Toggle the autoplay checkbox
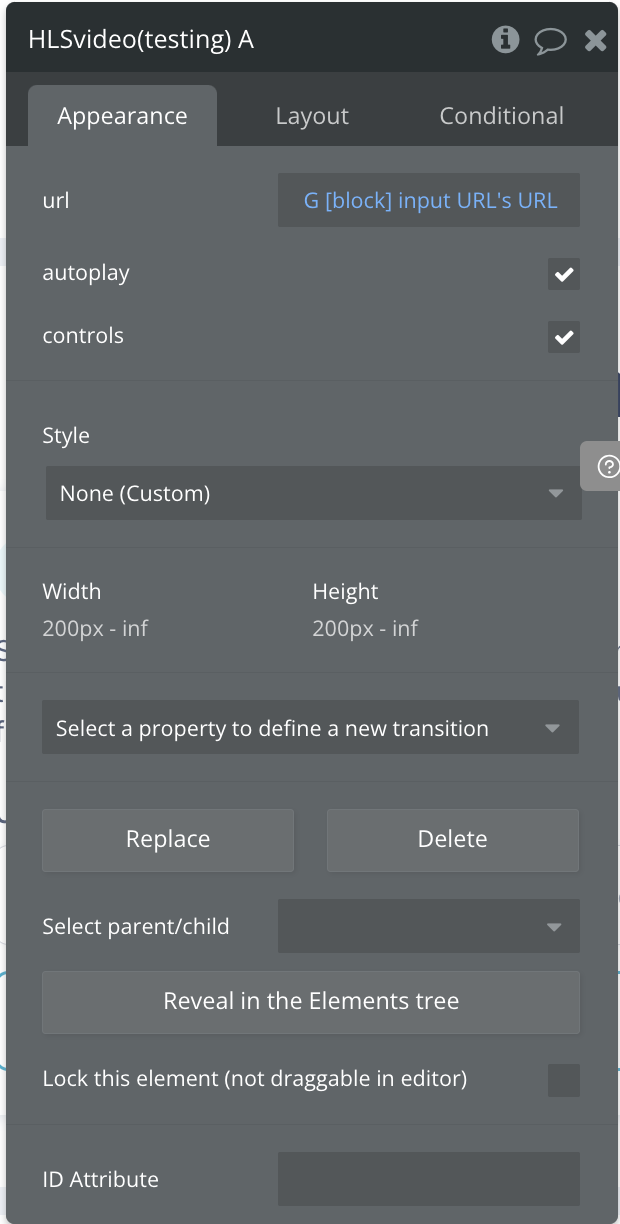 pos(564,274)
